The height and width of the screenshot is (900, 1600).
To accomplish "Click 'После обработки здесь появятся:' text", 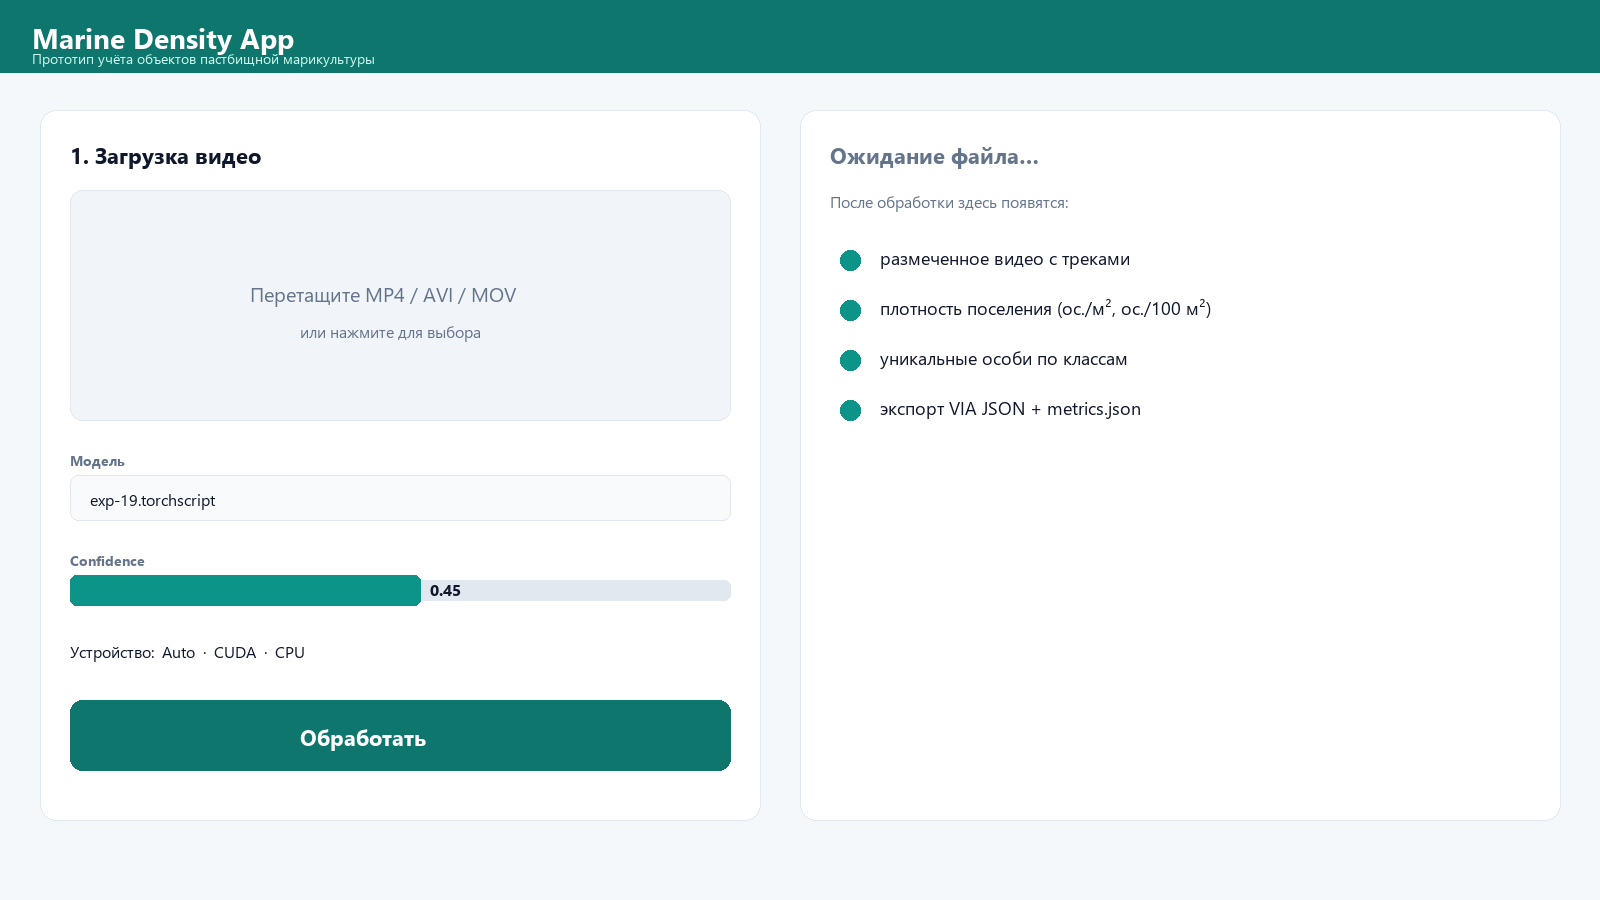I will pos(949,203).
